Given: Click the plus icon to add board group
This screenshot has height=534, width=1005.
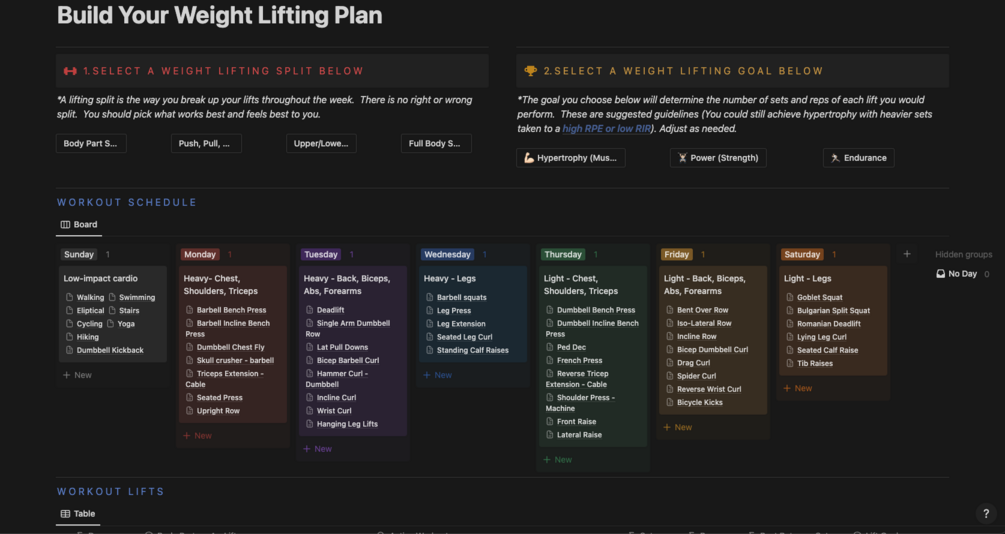Looking at the screenshot, I should click(x=907, y=254).
